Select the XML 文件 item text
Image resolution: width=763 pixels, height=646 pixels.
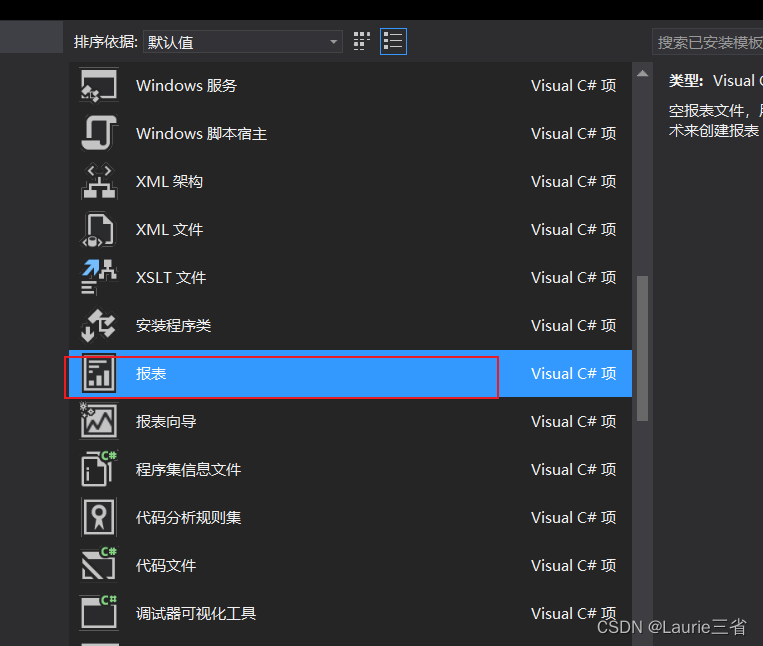coord(169,230)
